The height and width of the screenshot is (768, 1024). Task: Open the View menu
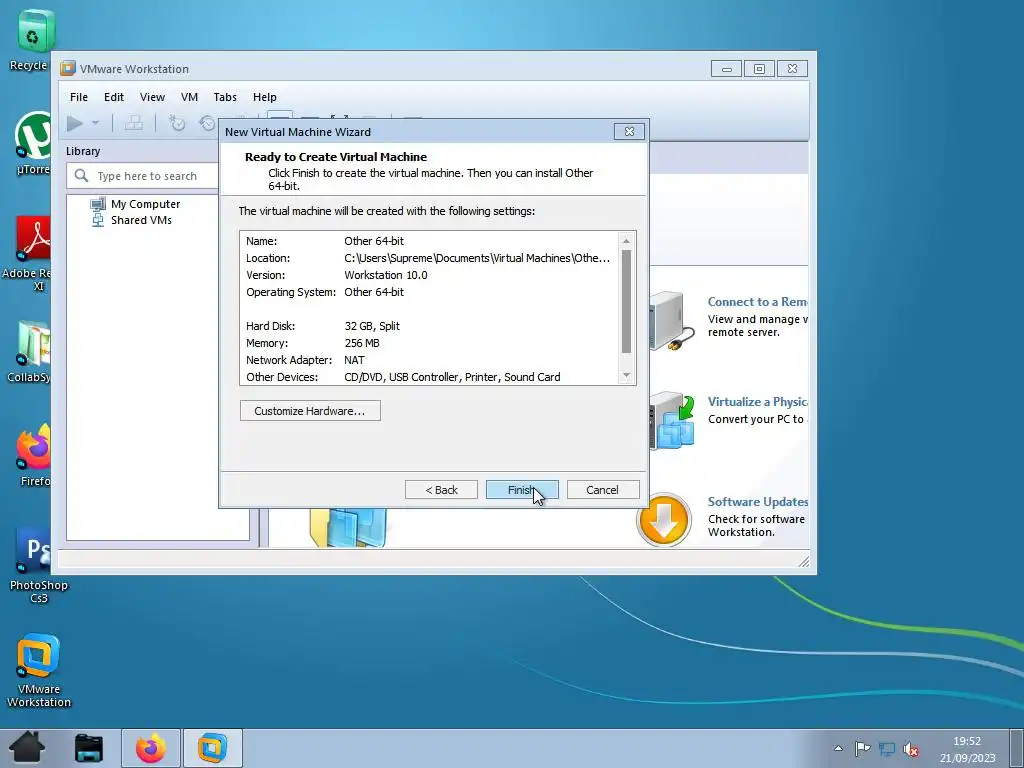pos(152,97)
